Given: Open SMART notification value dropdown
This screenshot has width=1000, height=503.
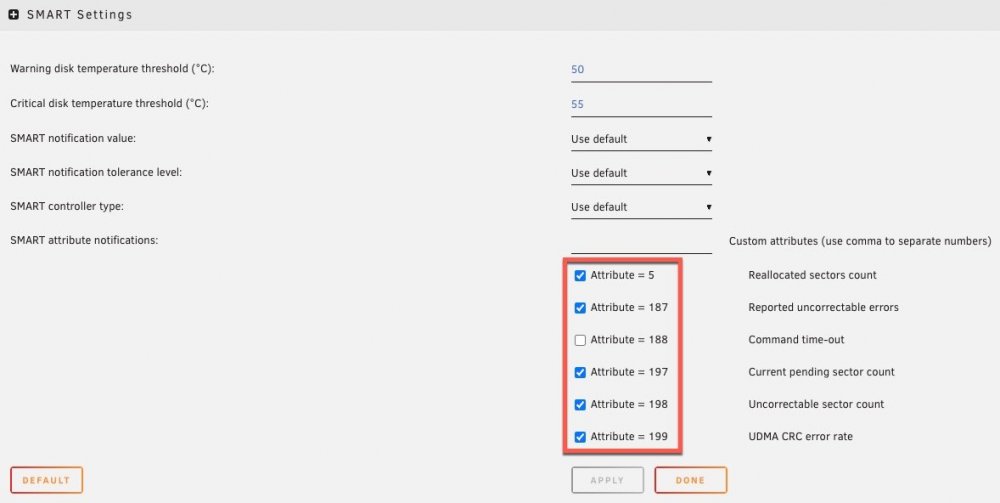Looking at the screenshot, I should coord(641,139).
